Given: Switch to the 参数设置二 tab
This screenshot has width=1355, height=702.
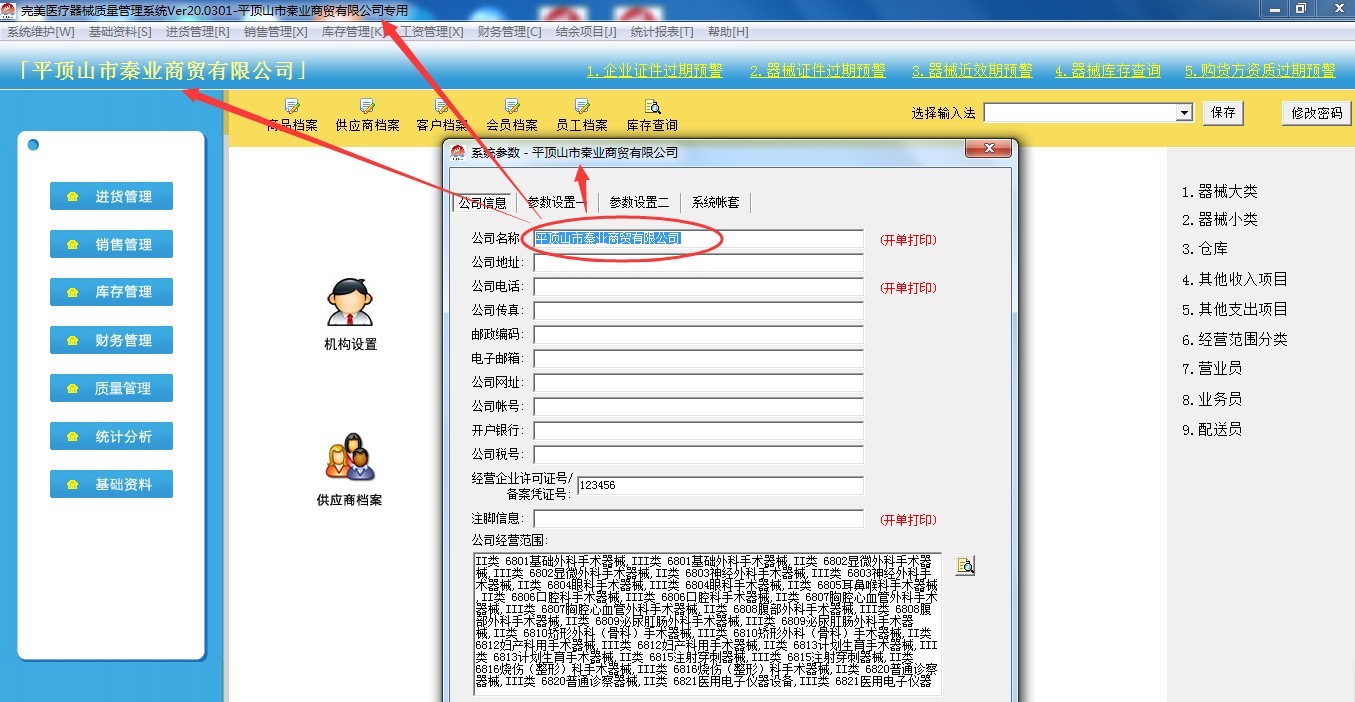Looking at the screenshot, I should 639,202.
